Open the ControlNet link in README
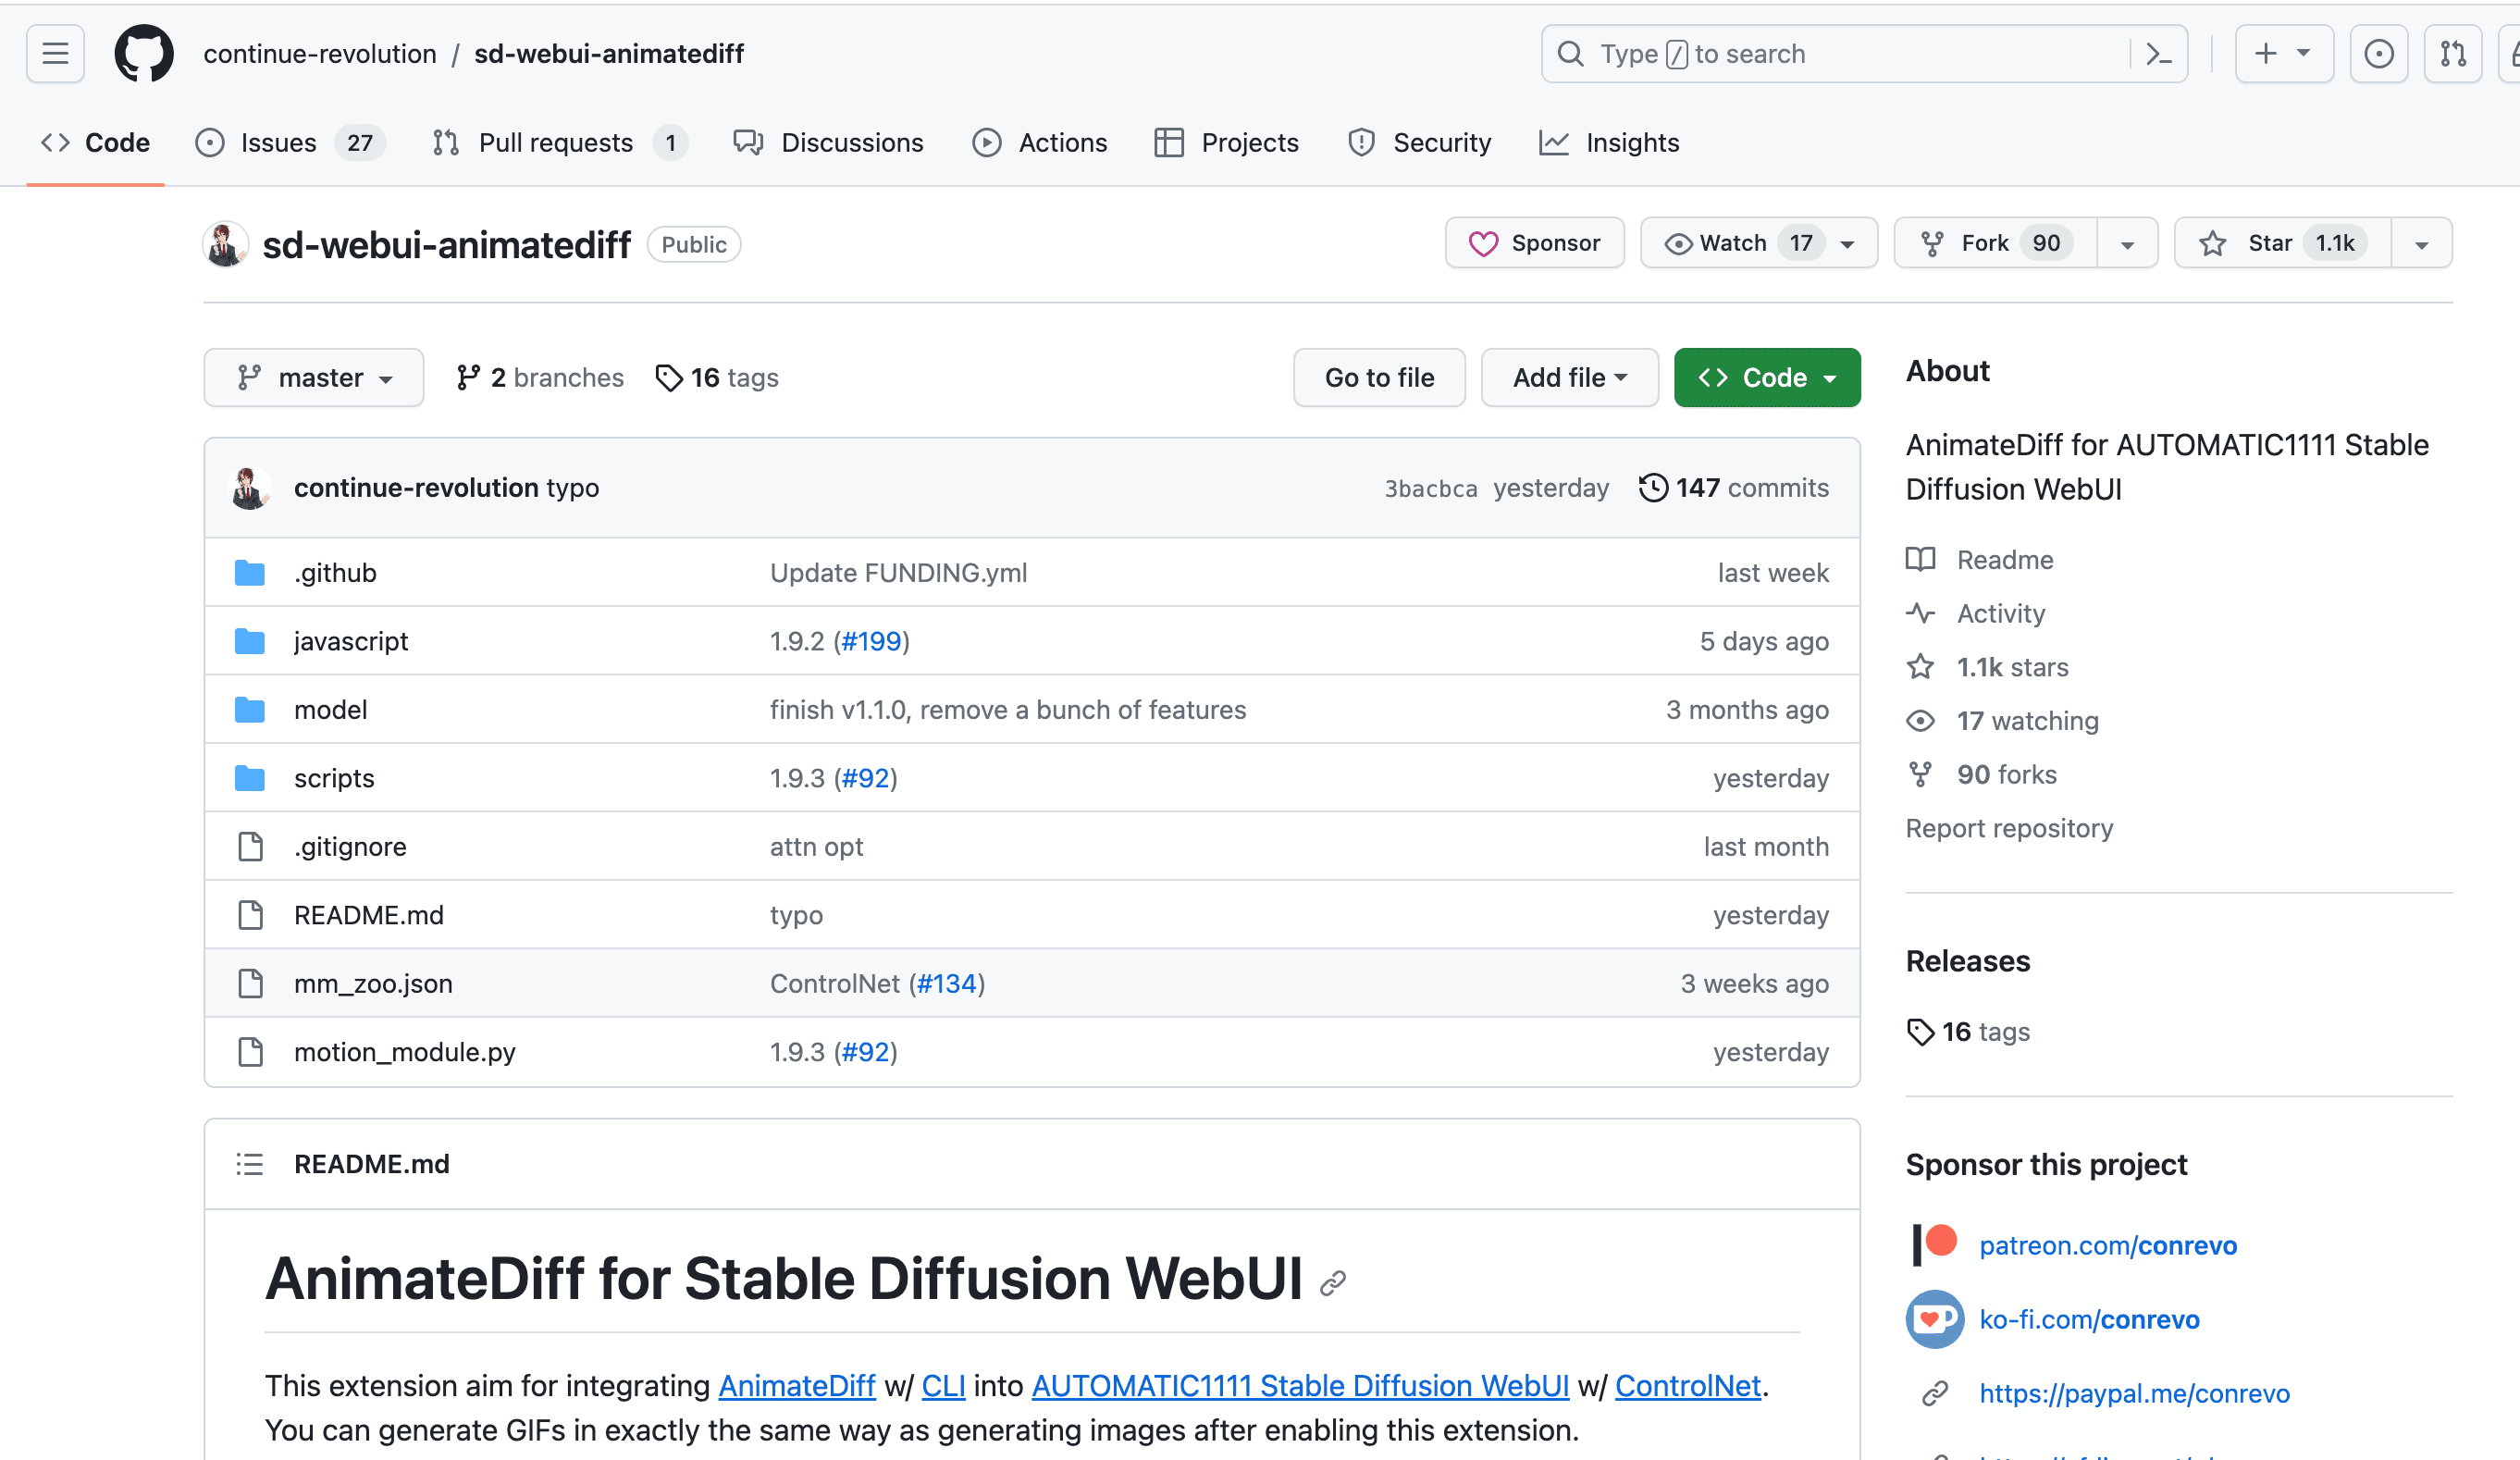This screenshot has height=1460, width=2520. 1687,1386
